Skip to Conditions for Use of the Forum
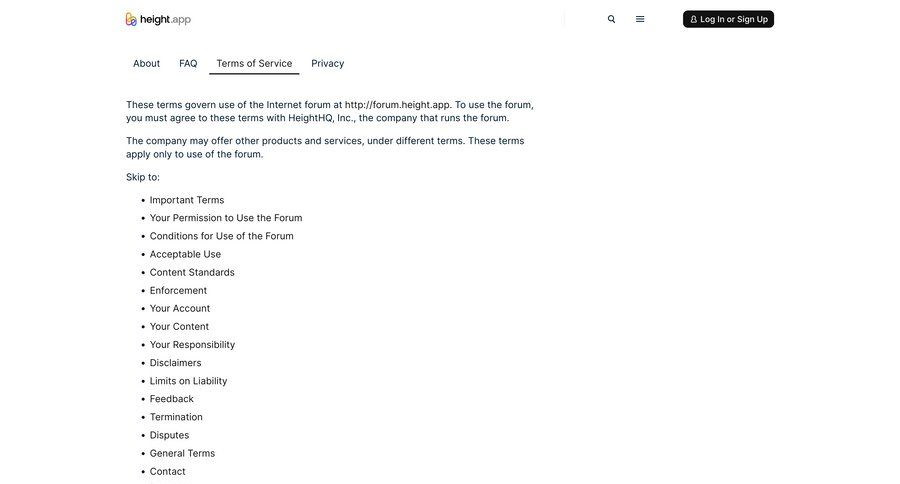Viewport: 900px width, 484px height. [x=222, y=236]
